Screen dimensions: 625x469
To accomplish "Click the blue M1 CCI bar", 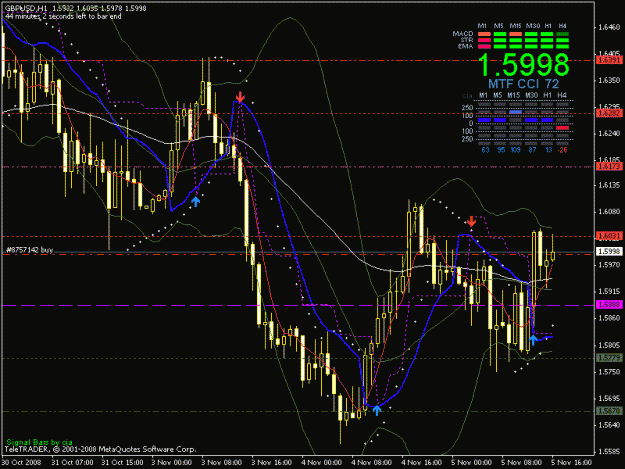I will (484, 120).
